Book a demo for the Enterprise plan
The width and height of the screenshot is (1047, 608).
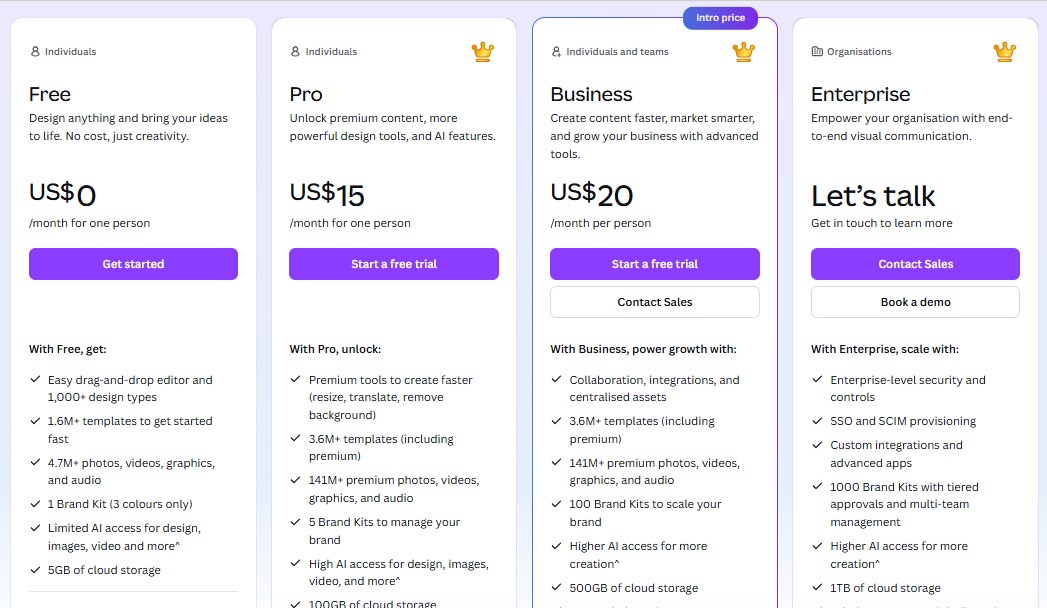[915, 301]
